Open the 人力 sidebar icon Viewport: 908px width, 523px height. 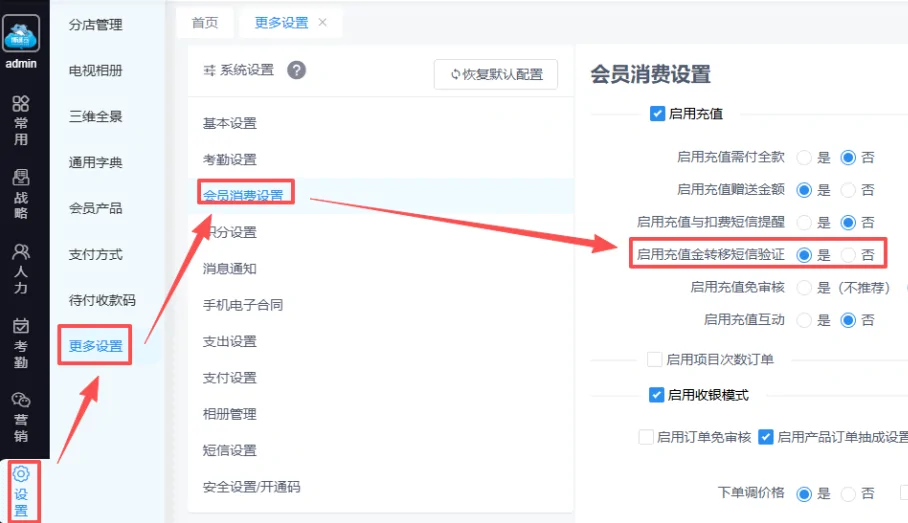pos(21,252)
